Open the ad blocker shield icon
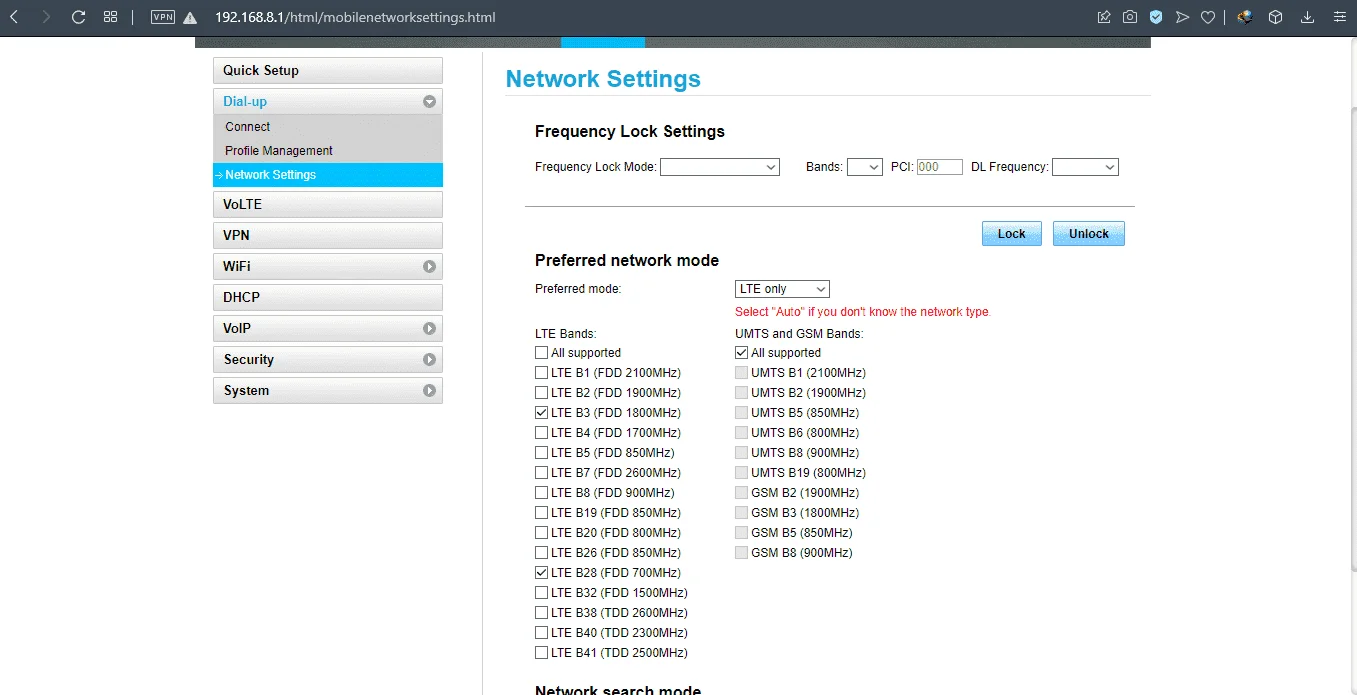The image size is (1357, 695). pyautogui.click(x=1156, y=17)
